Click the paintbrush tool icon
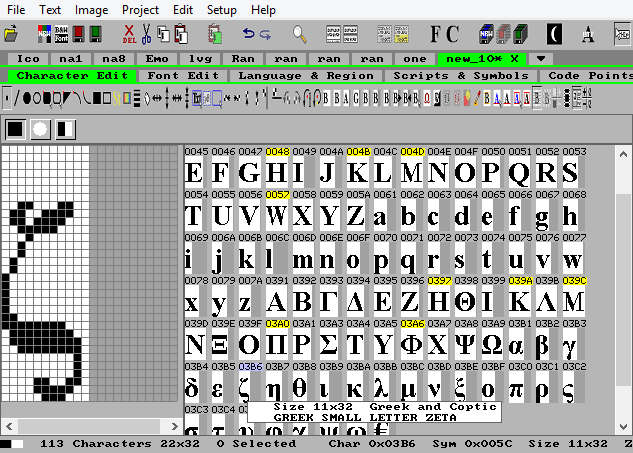 pyautogui.click(x=478, y=98)
